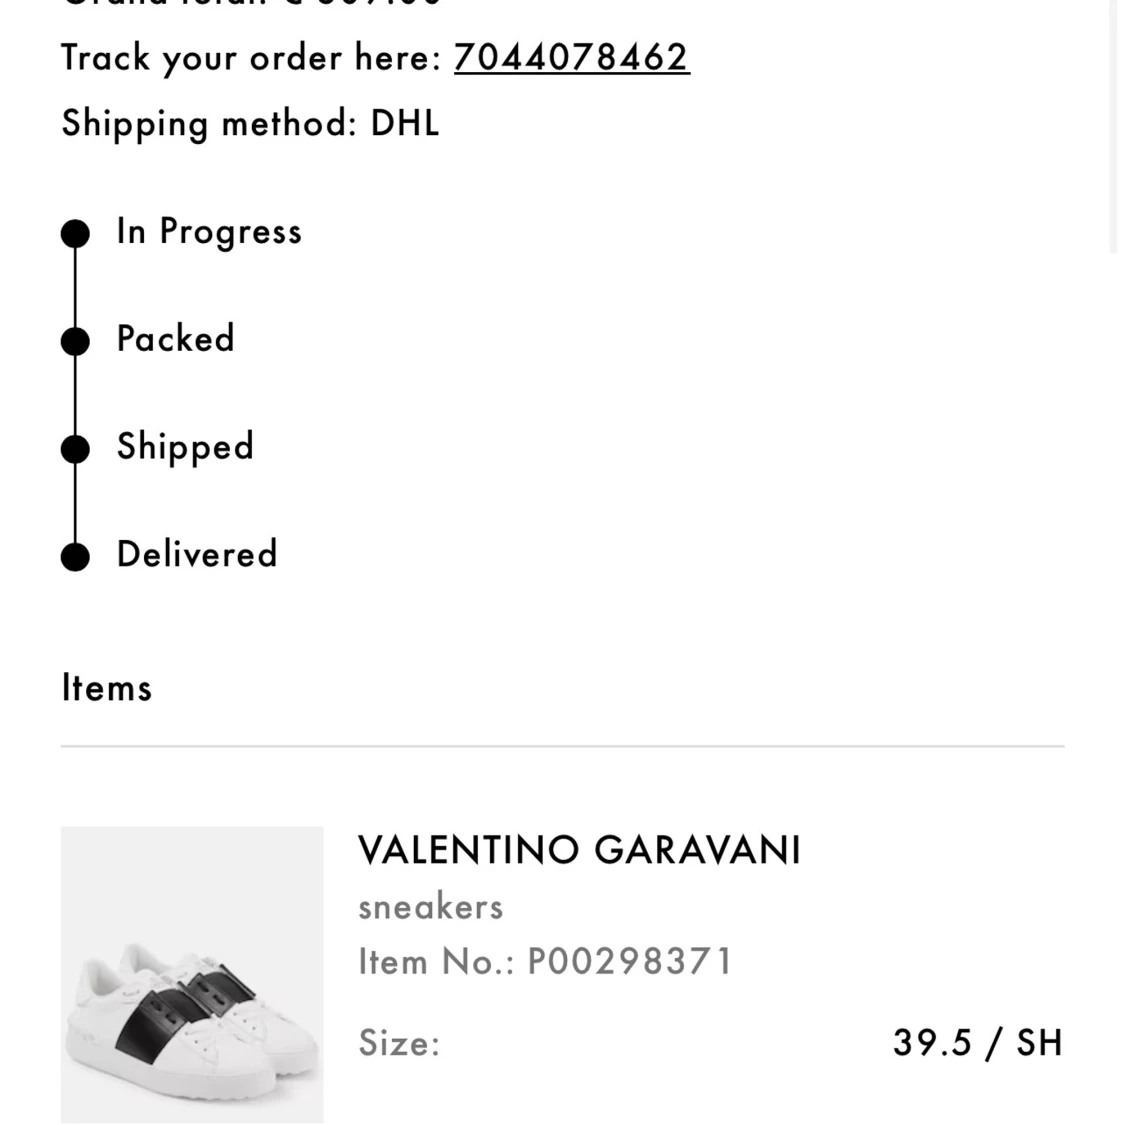
Task: Click the Shipping method DHL text
Action: coord(250,123)
